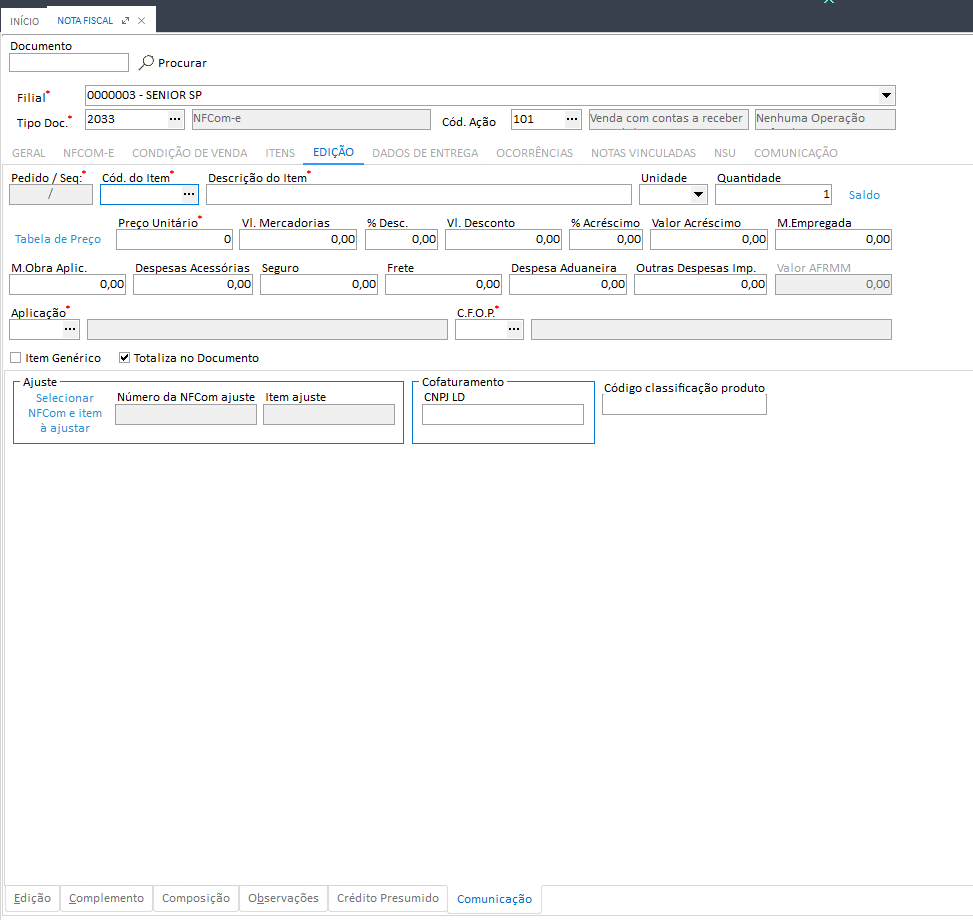This screenshot has width=973, height=920.
Task: Select the Complemento bottom tab
Action: point(106,898)
